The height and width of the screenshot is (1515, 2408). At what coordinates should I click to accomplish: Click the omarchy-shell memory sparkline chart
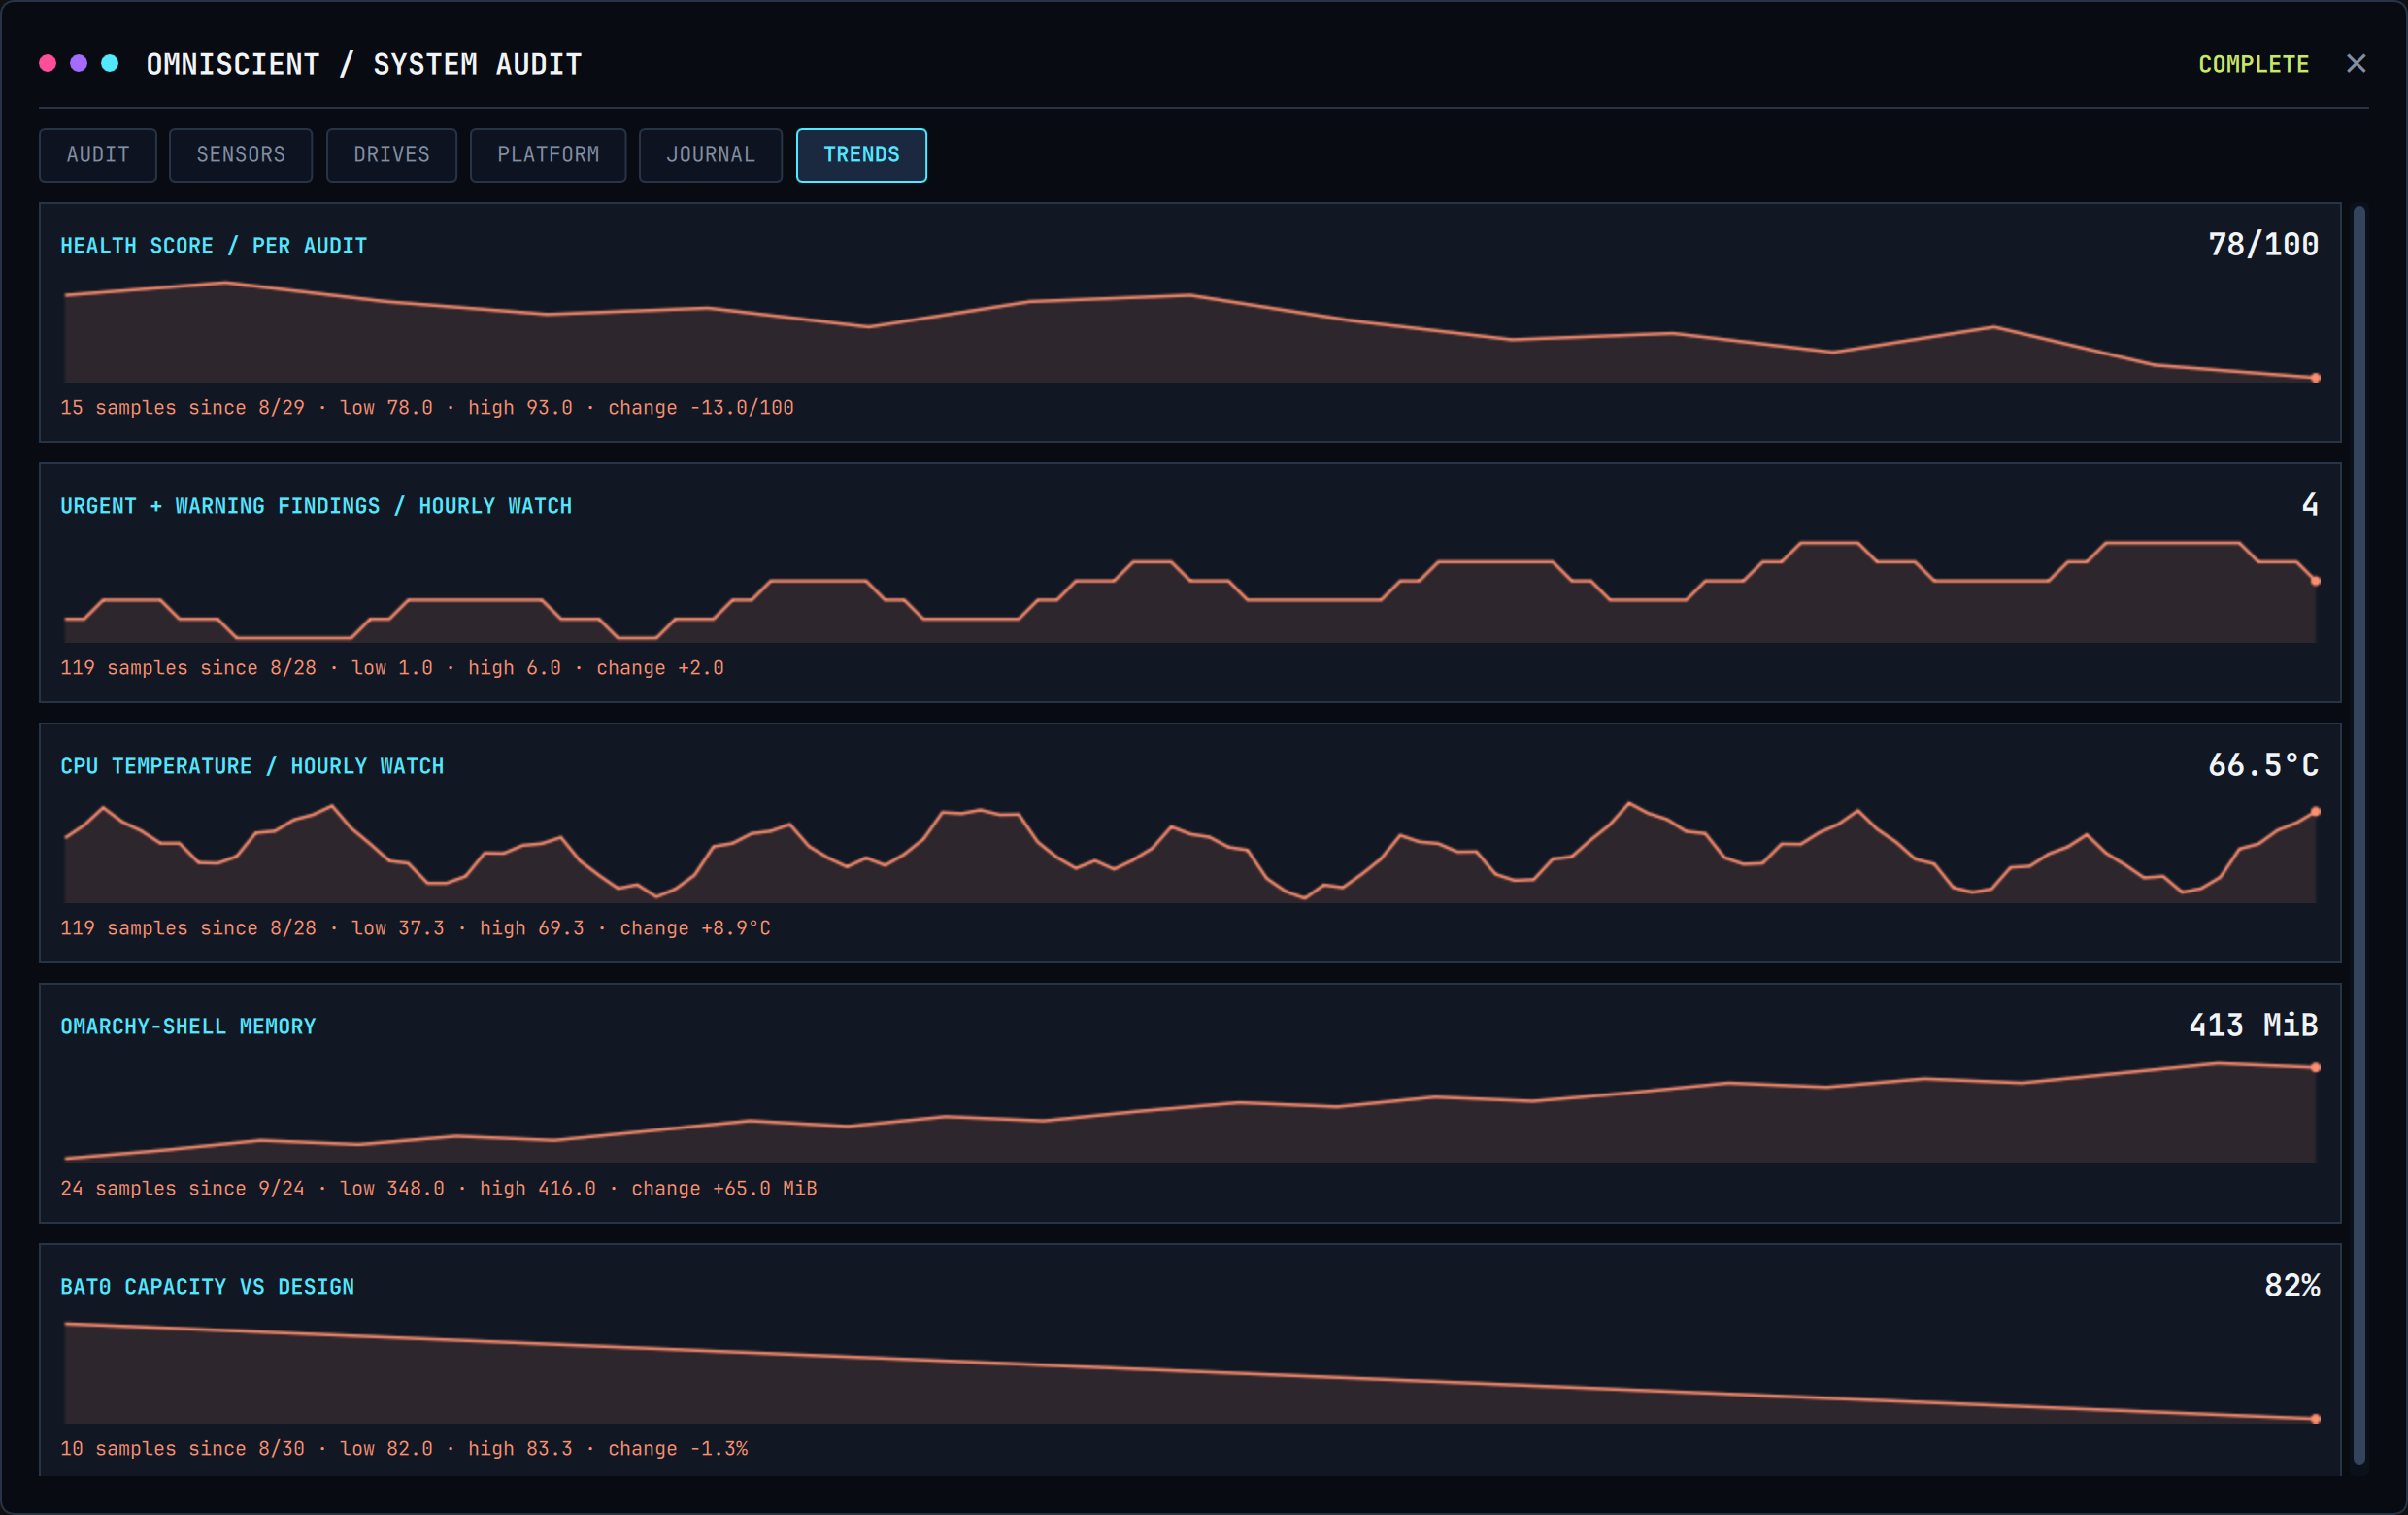1190,1112
